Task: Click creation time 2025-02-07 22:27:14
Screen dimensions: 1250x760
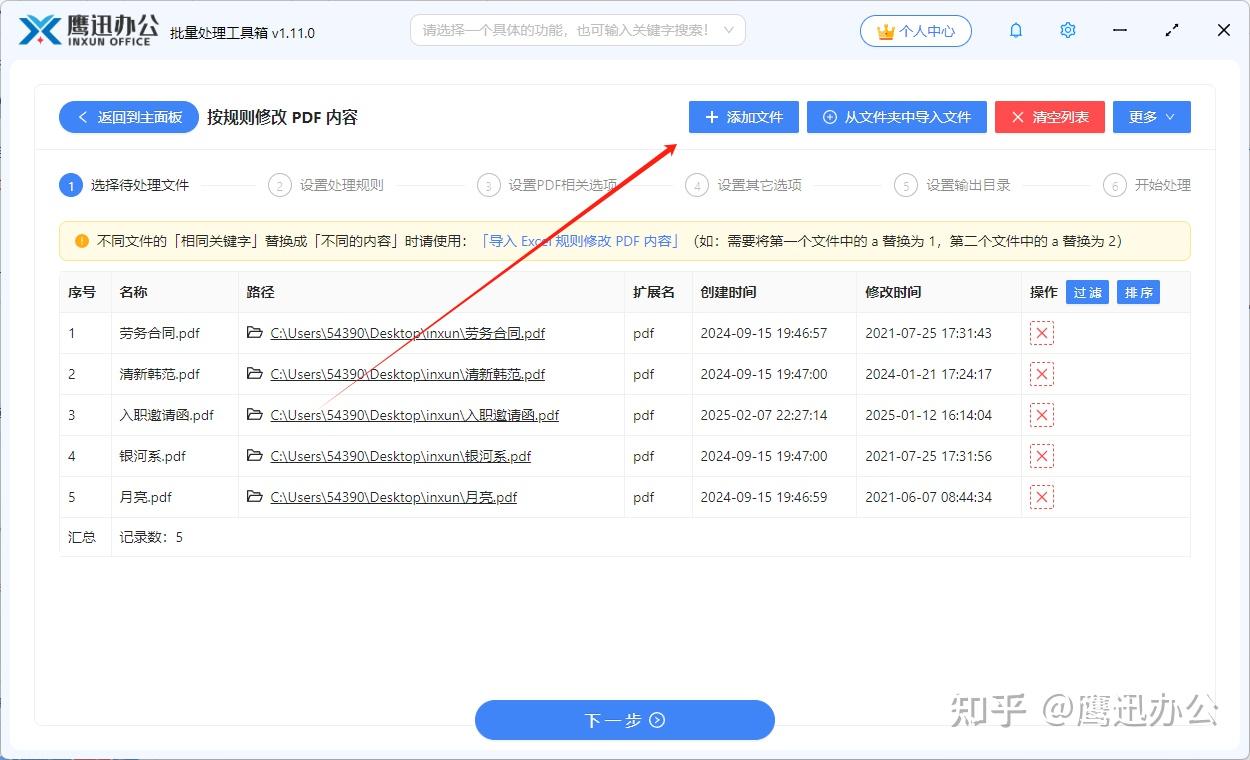Action: point(764,415)
